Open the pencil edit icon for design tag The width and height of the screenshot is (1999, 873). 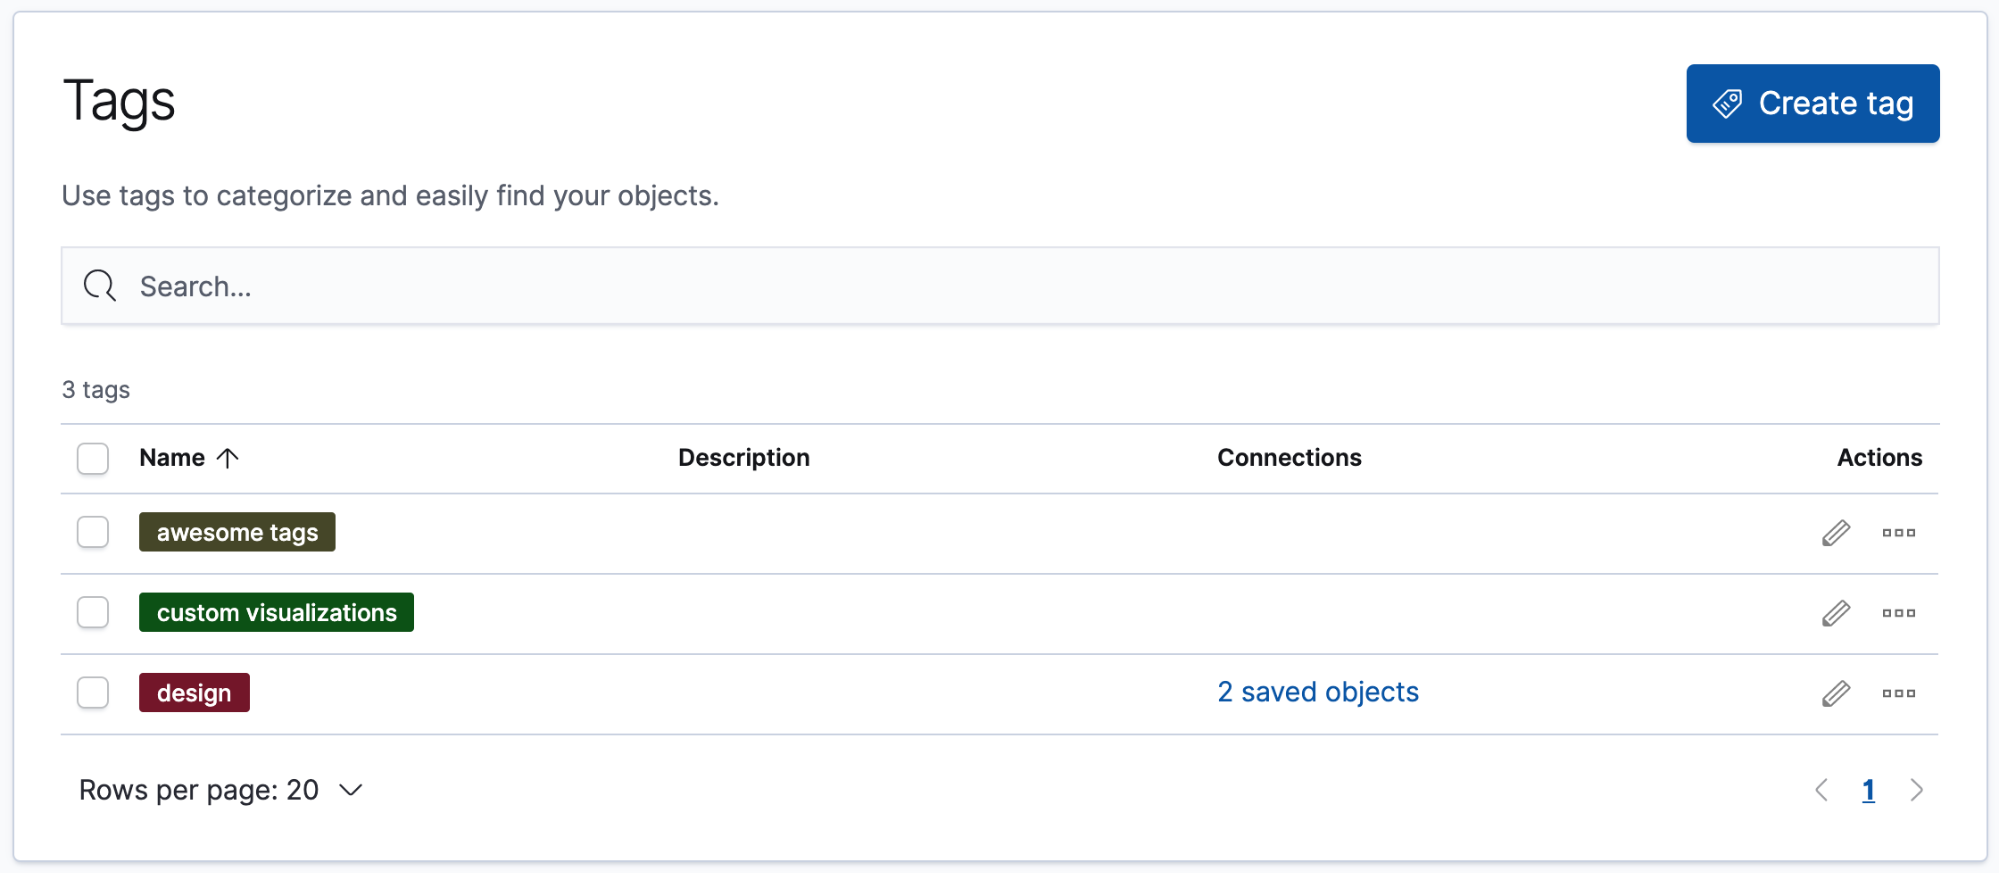point(1835,692)
